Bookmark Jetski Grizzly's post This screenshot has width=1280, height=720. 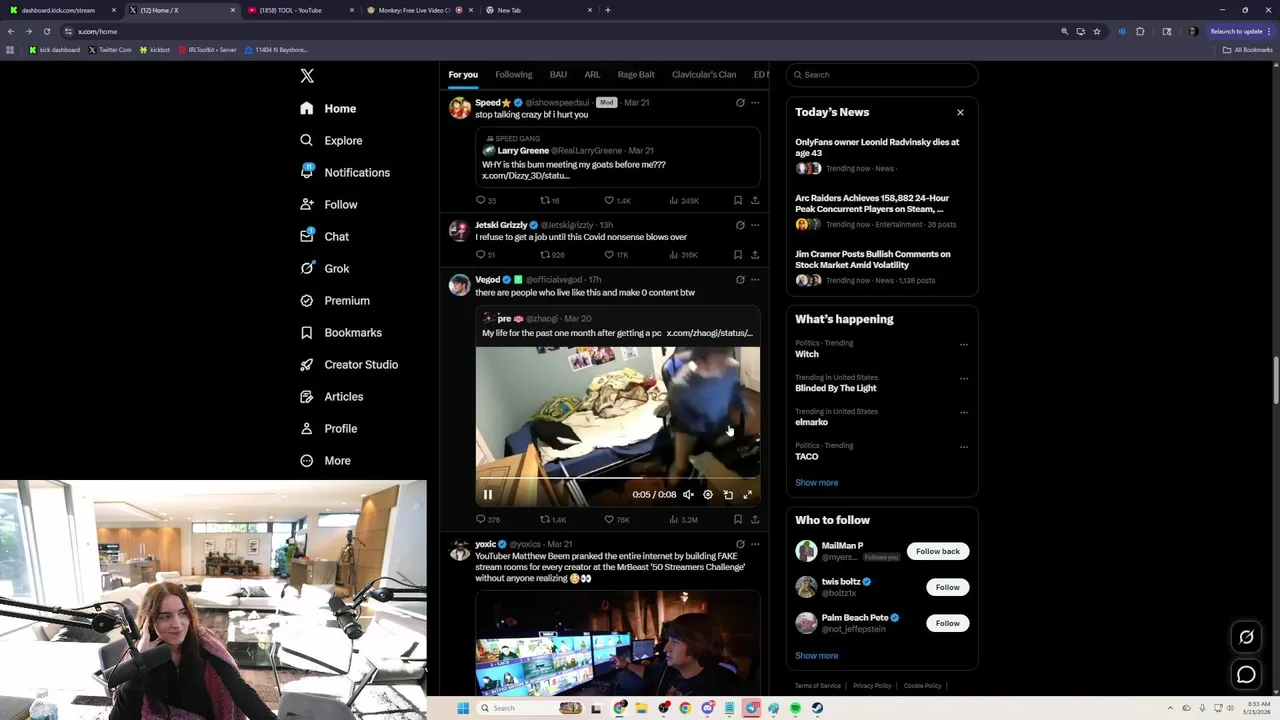tap(738, 255)
